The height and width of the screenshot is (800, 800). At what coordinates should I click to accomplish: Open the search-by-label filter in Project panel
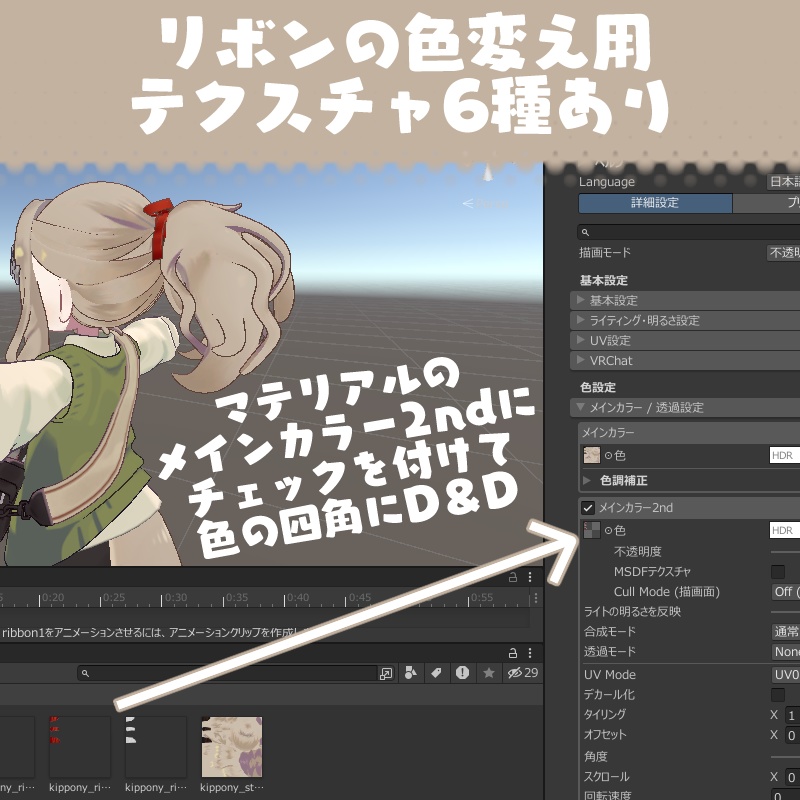[436, 672]
